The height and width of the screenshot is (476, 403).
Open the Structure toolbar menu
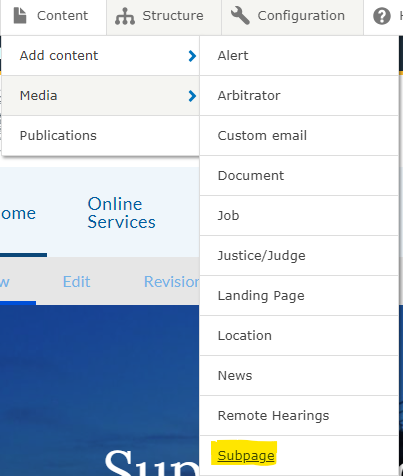pyautogui.click(x=164, y=16)
